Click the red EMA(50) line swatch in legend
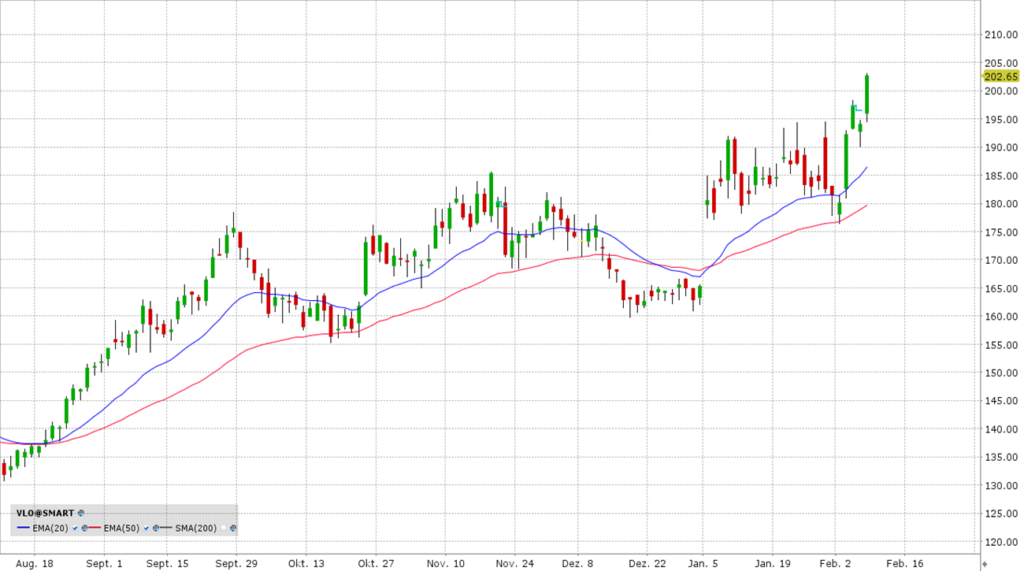 tap(95, 528)
